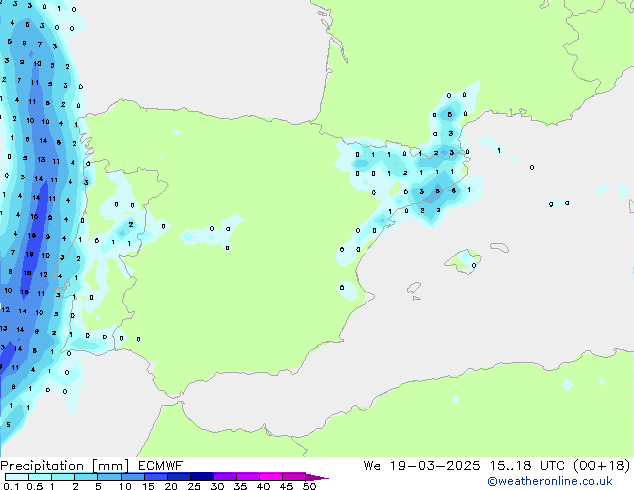634x490 pixels.
Task: Pick the 40–45 mm bright magenta swatch
Action: (271, 477)
